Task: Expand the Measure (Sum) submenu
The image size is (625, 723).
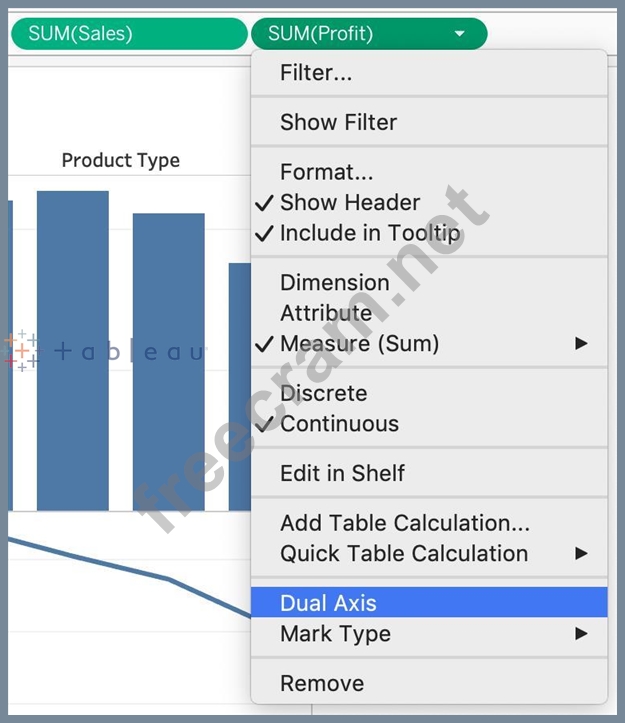Action: [x=581, y=344]
